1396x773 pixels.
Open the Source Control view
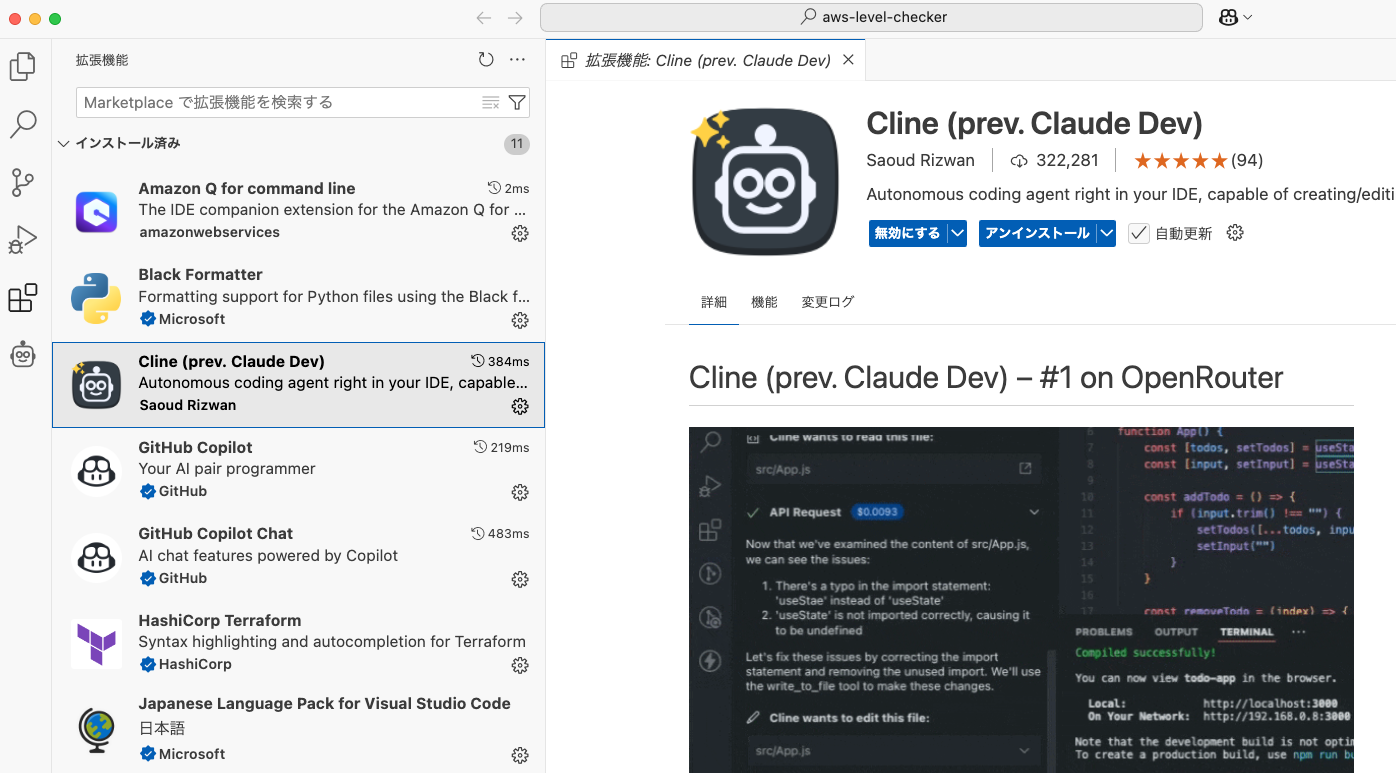click(x=23, y=183)
